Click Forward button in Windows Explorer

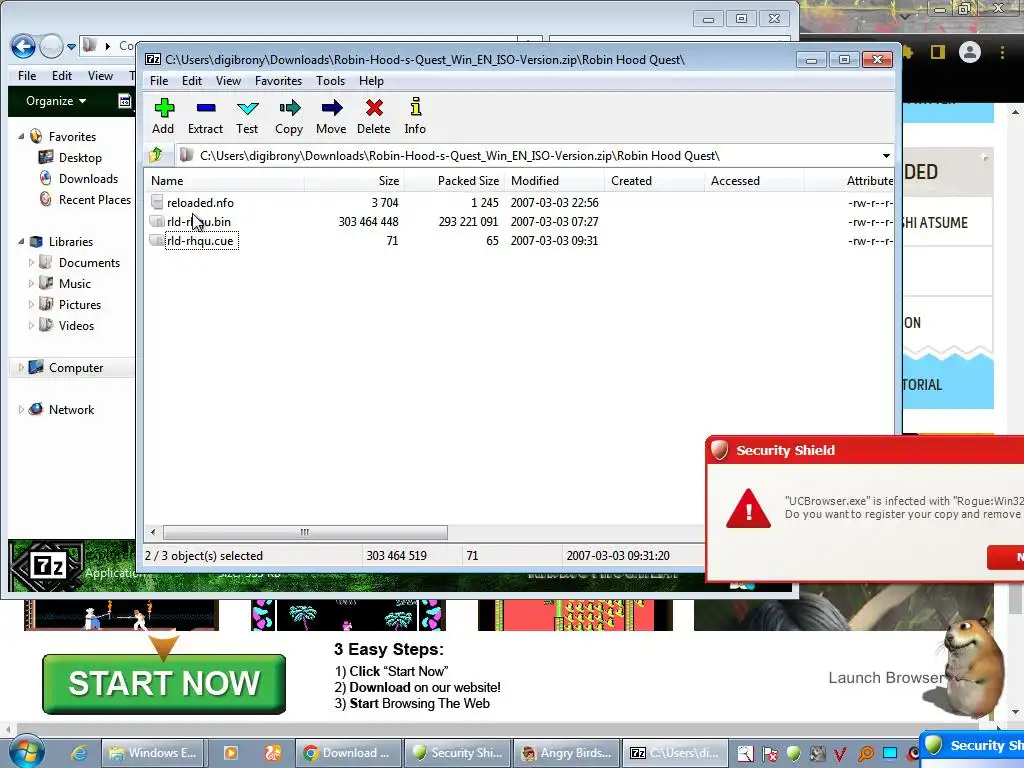[51, 46]
